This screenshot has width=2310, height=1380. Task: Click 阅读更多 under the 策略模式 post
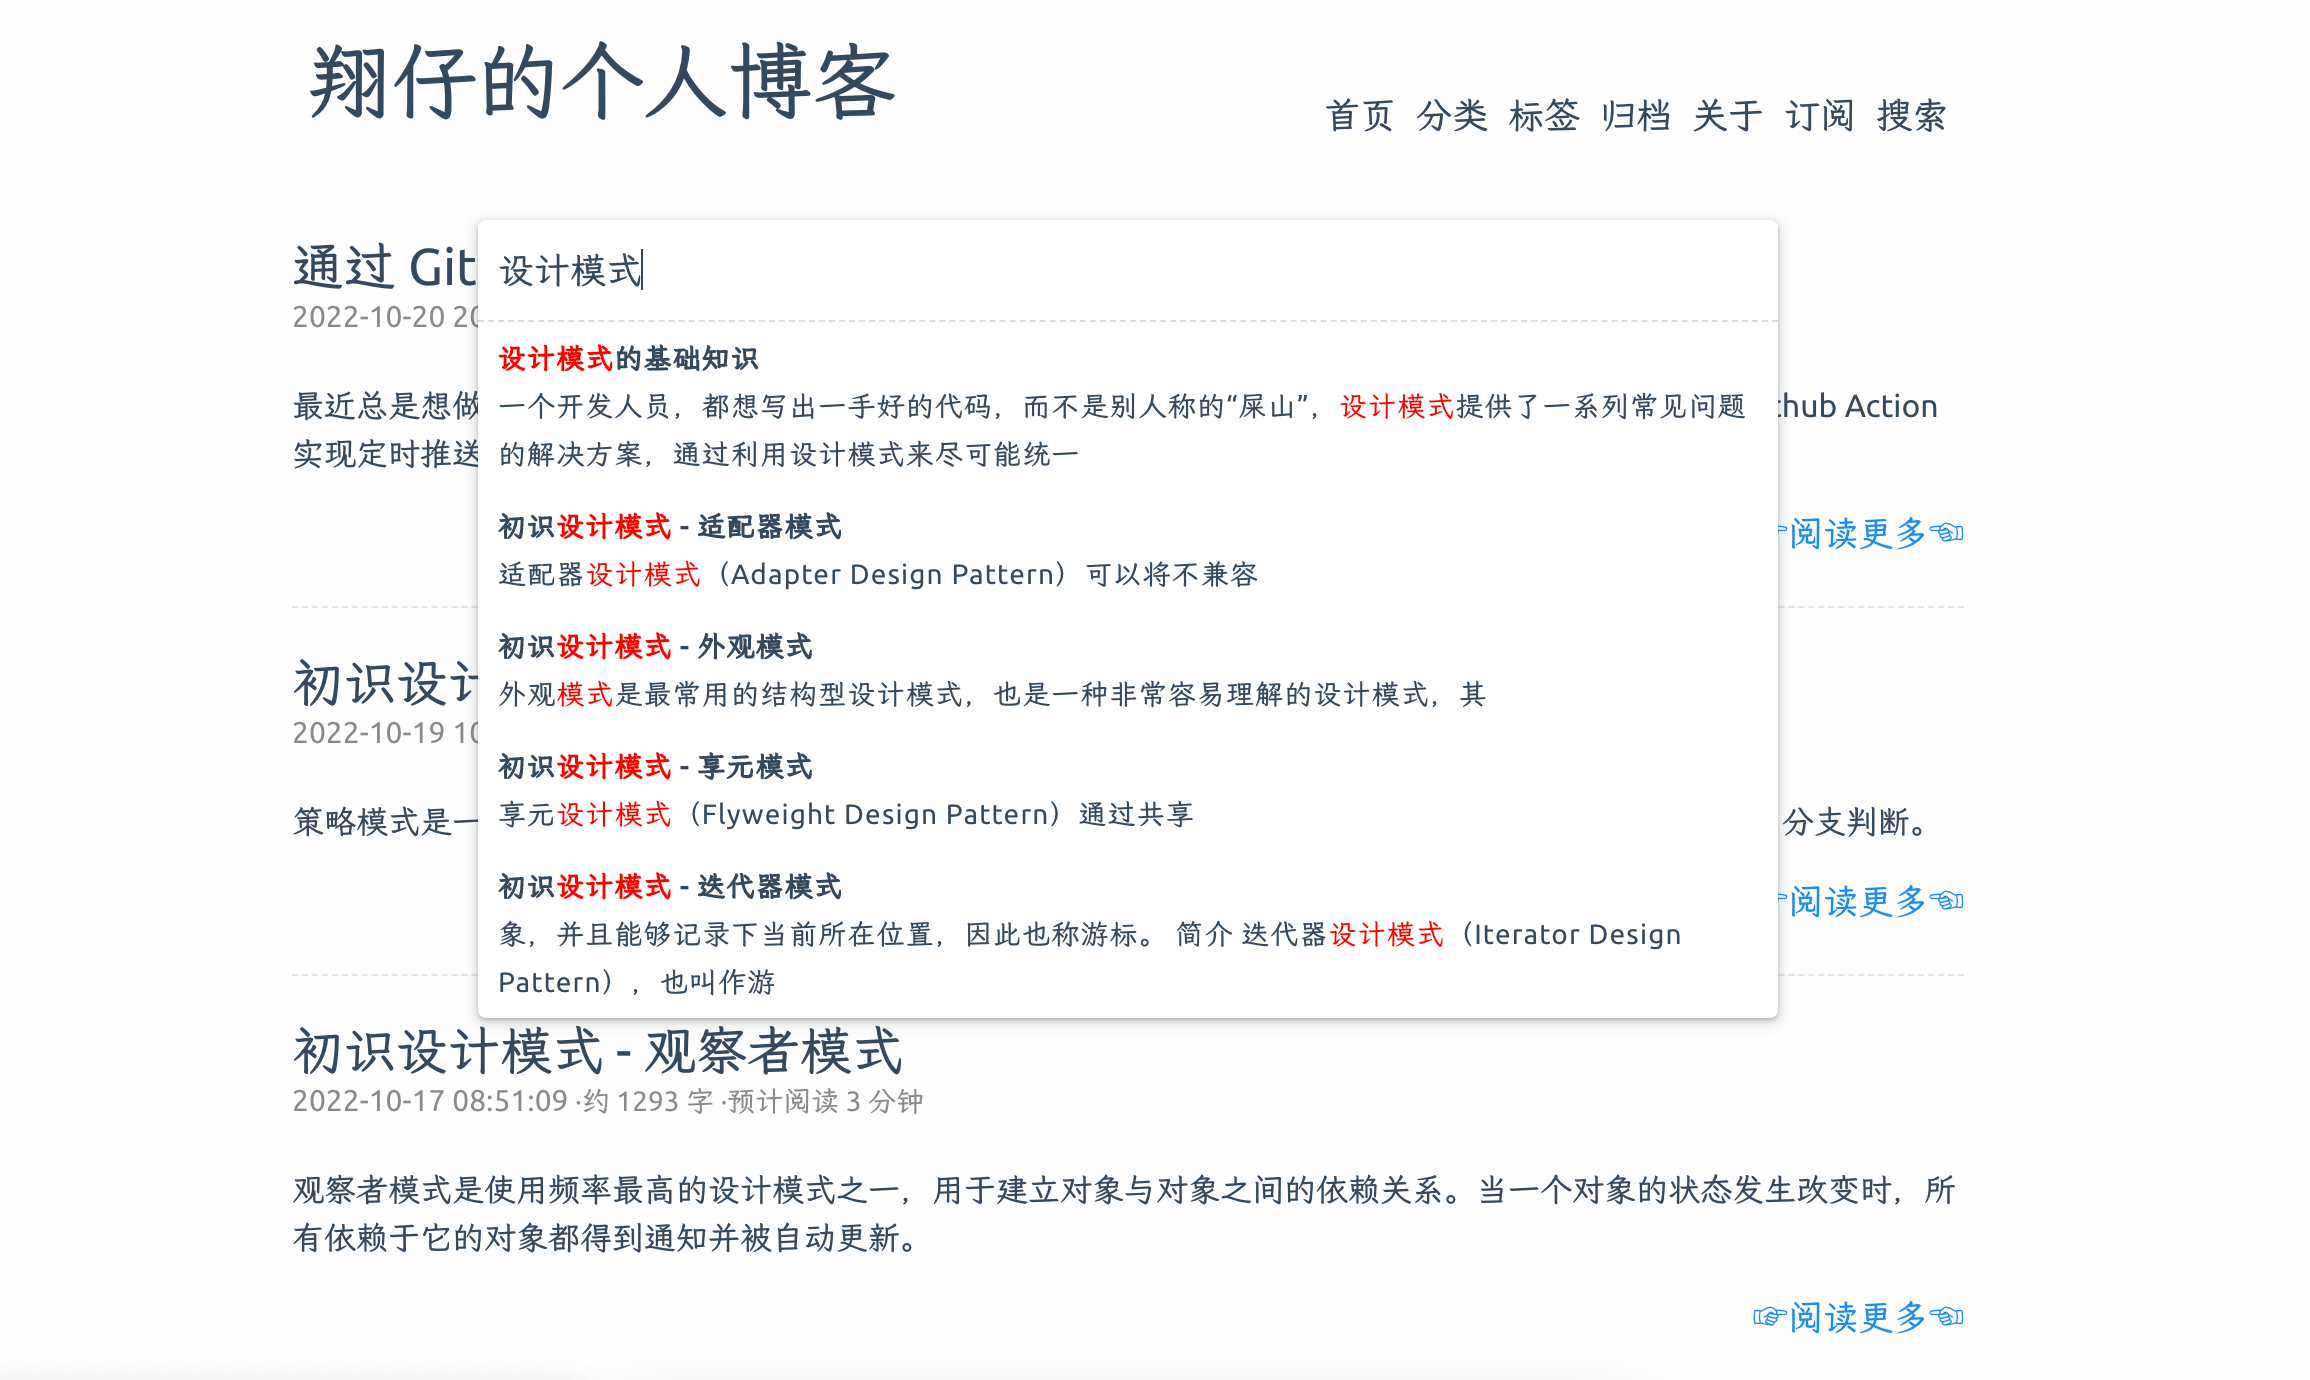tap(1871, 901)
